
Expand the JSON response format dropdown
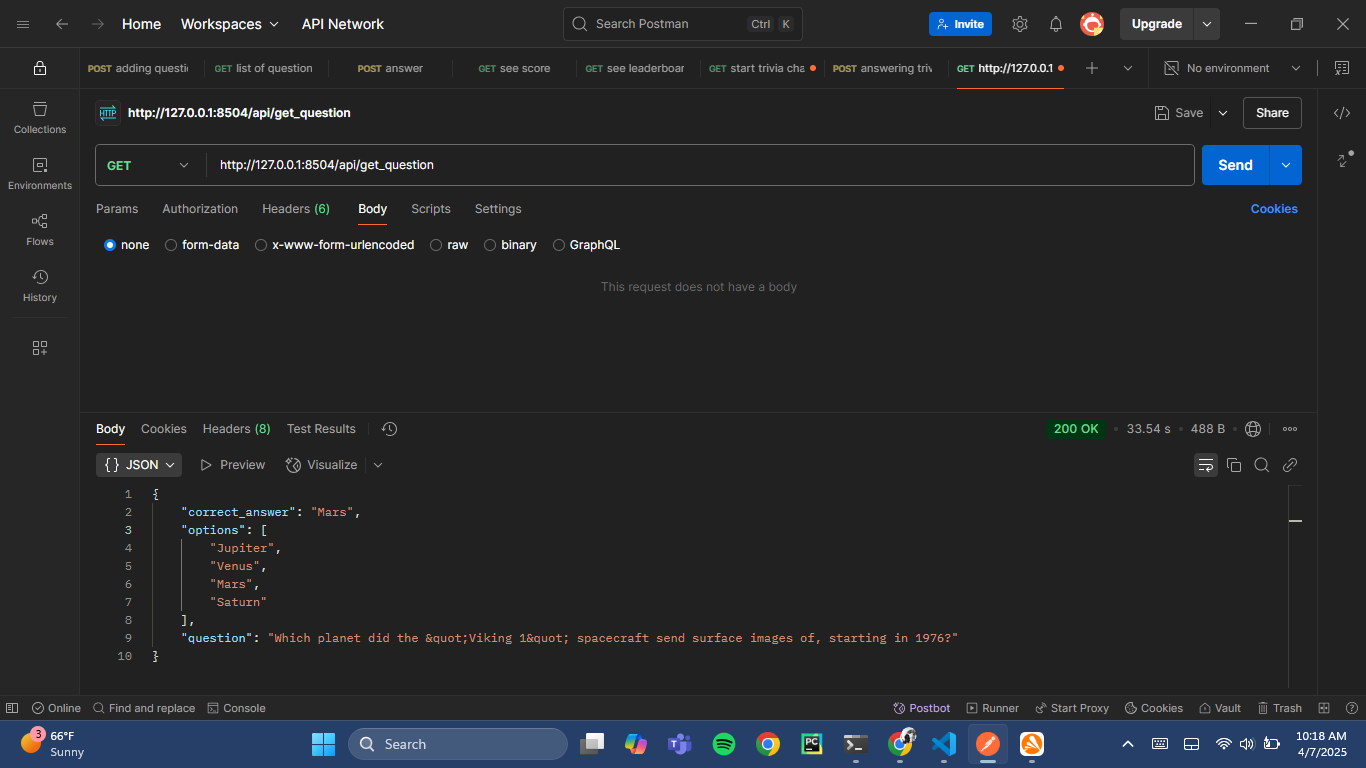tap(139, 465)
